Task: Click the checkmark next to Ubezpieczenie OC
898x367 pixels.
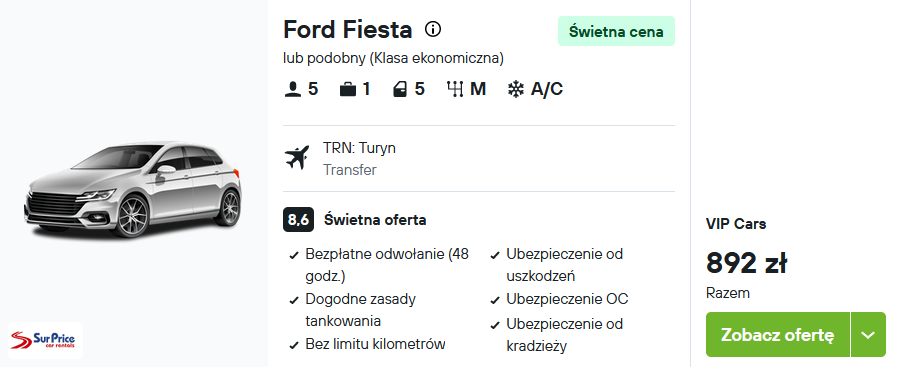Action: pos(495,301)
